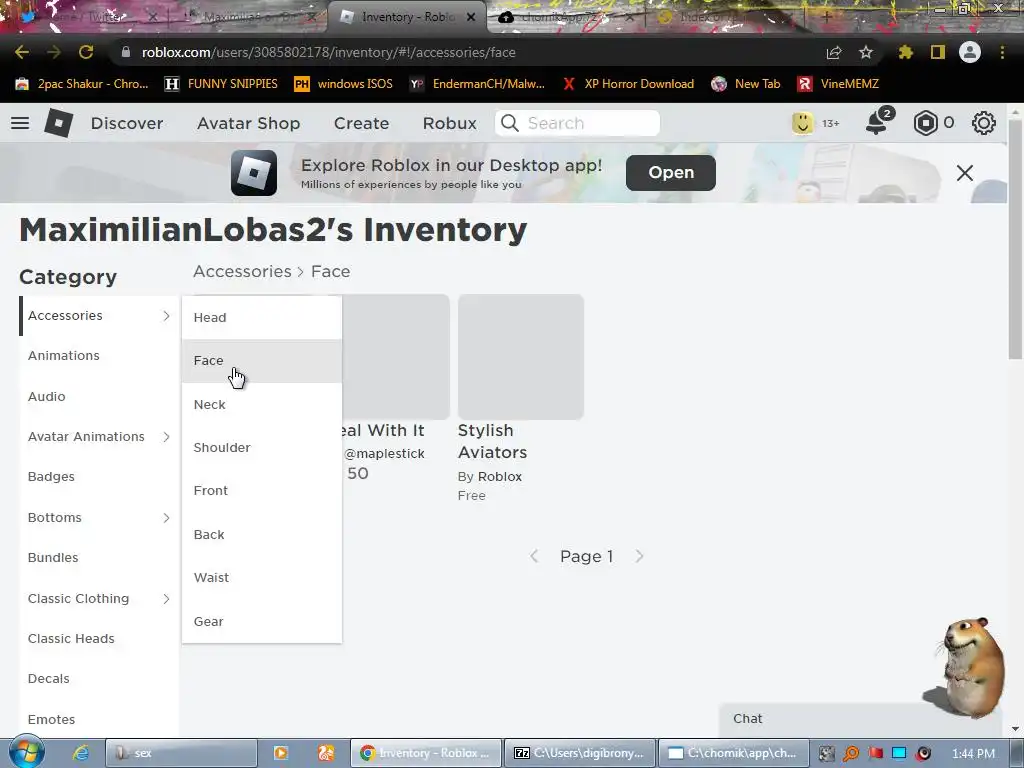This screenshot has width=1024, height=768.
Task: Open the Chrome profile avatar icon
Action: coord(970,52)
